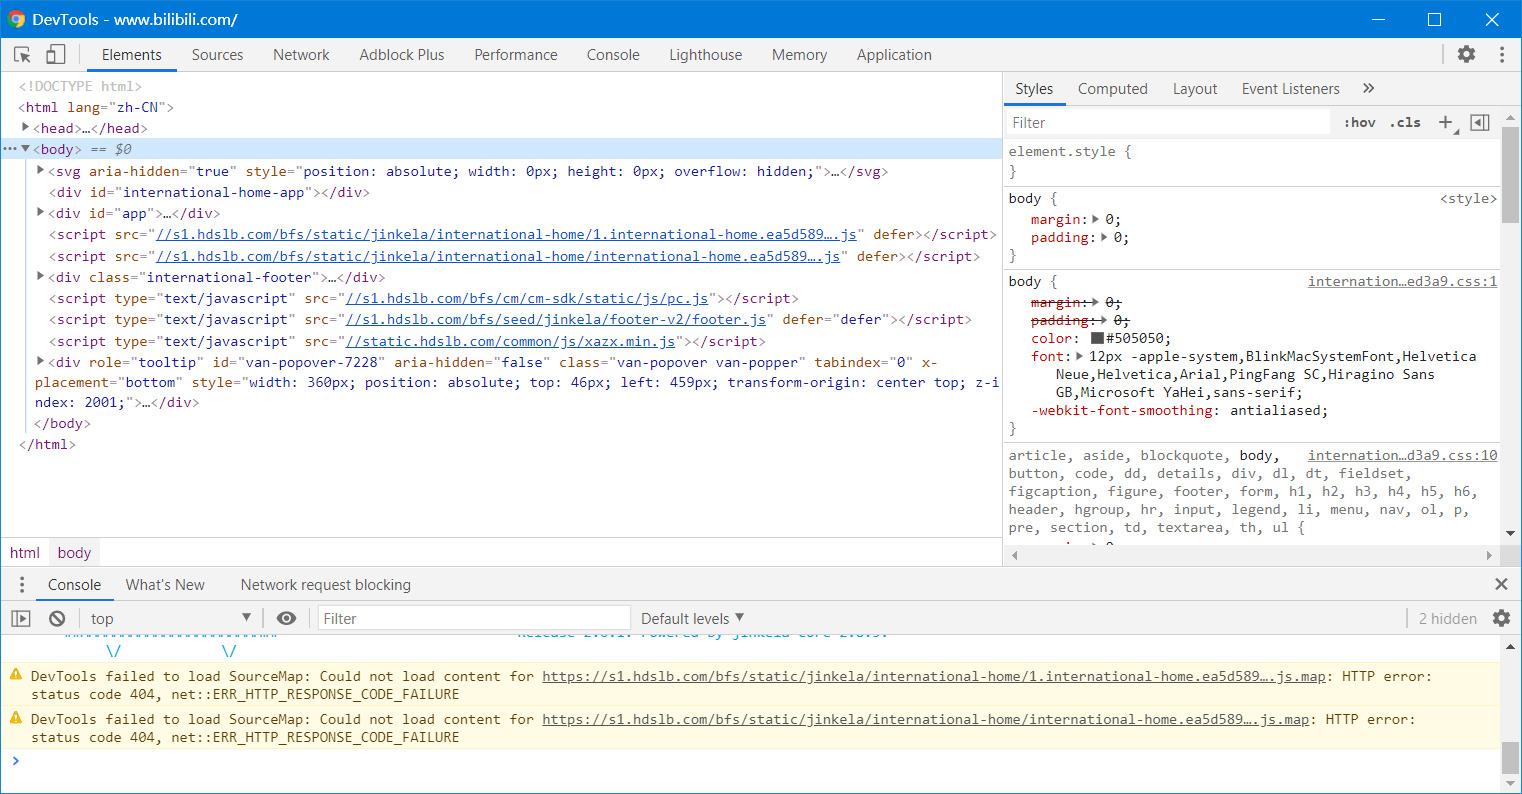This screenshot has width=1522, height=794.
Task: Open the 1.international-home js script link
Action: [505, 234]
